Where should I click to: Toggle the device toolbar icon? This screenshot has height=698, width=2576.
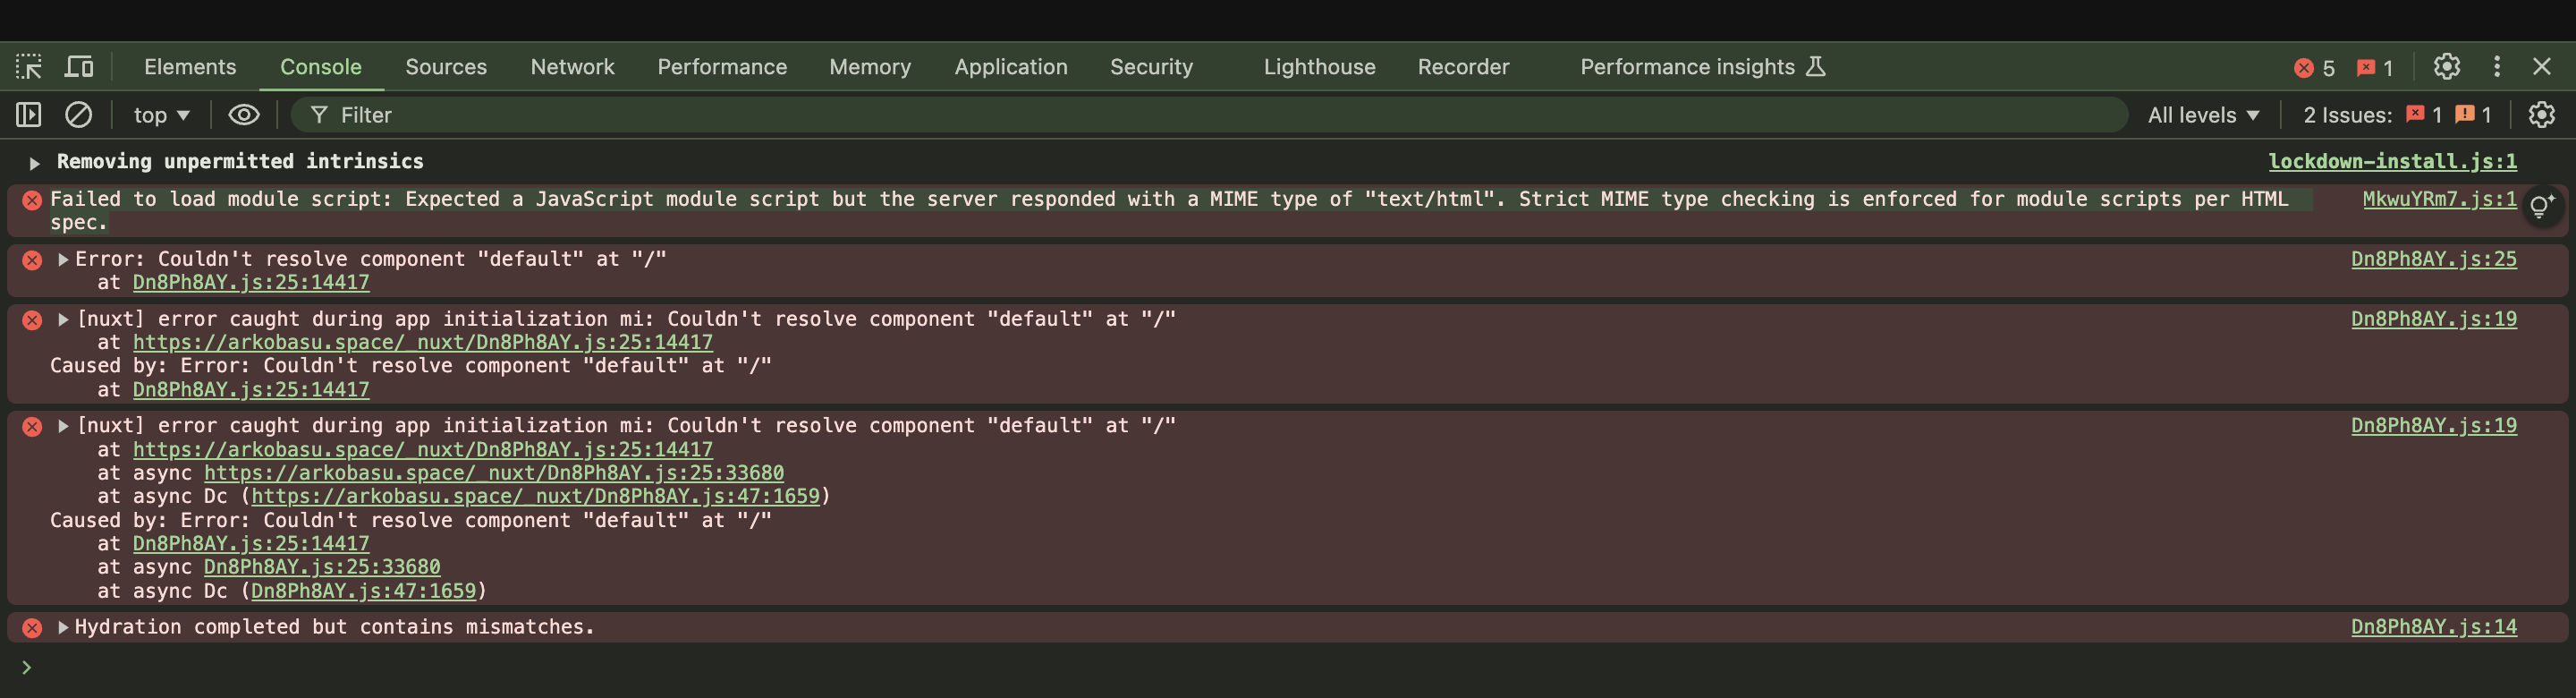(x=79, y=67)
